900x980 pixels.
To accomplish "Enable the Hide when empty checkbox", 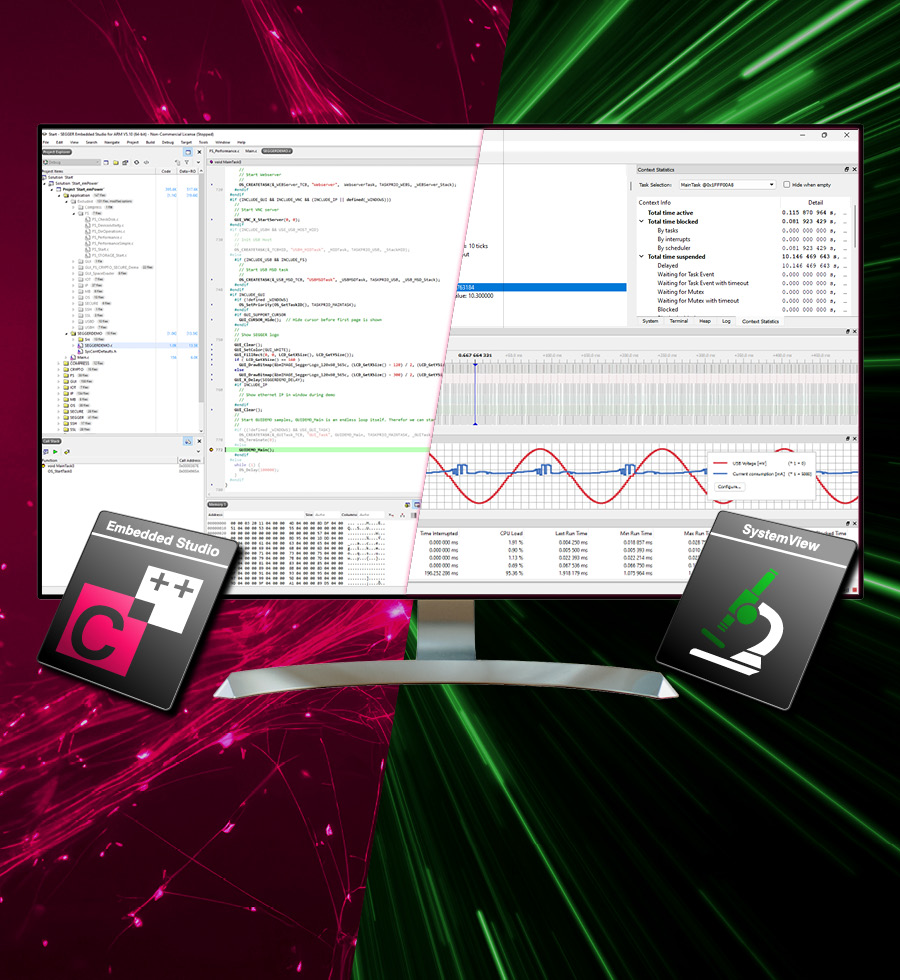I will [x=787, y=185].
